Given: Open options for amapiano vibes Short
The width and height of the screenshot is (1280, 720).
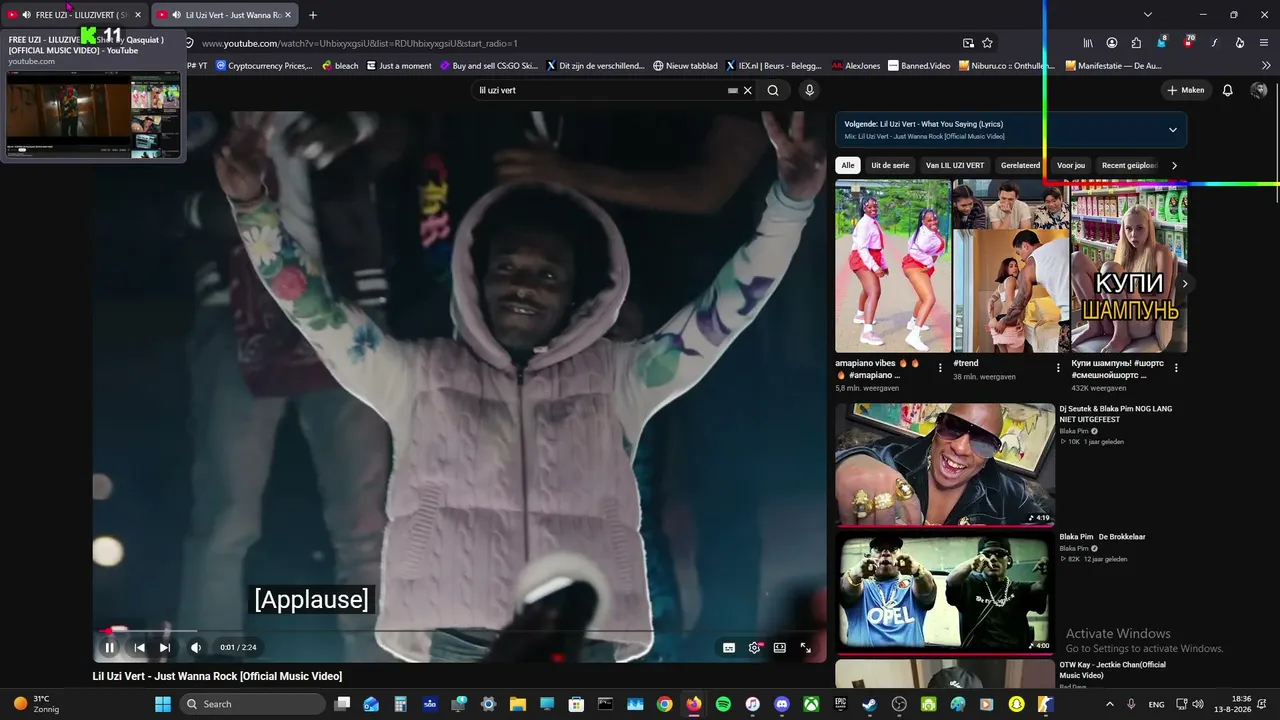Looking at the screenshot, I should (940, 368).
